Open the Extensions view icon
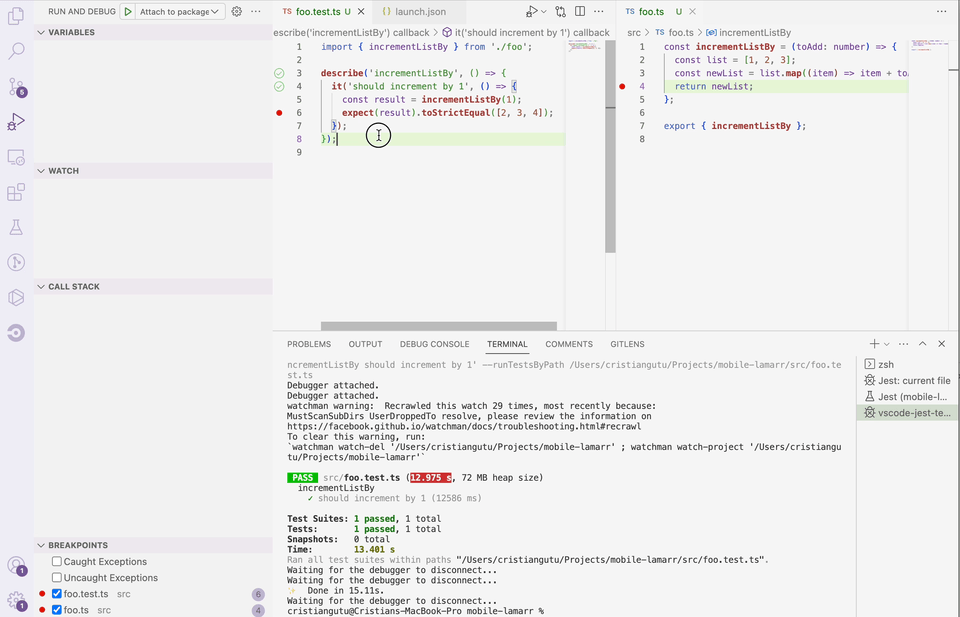 [x=16, y=192]
